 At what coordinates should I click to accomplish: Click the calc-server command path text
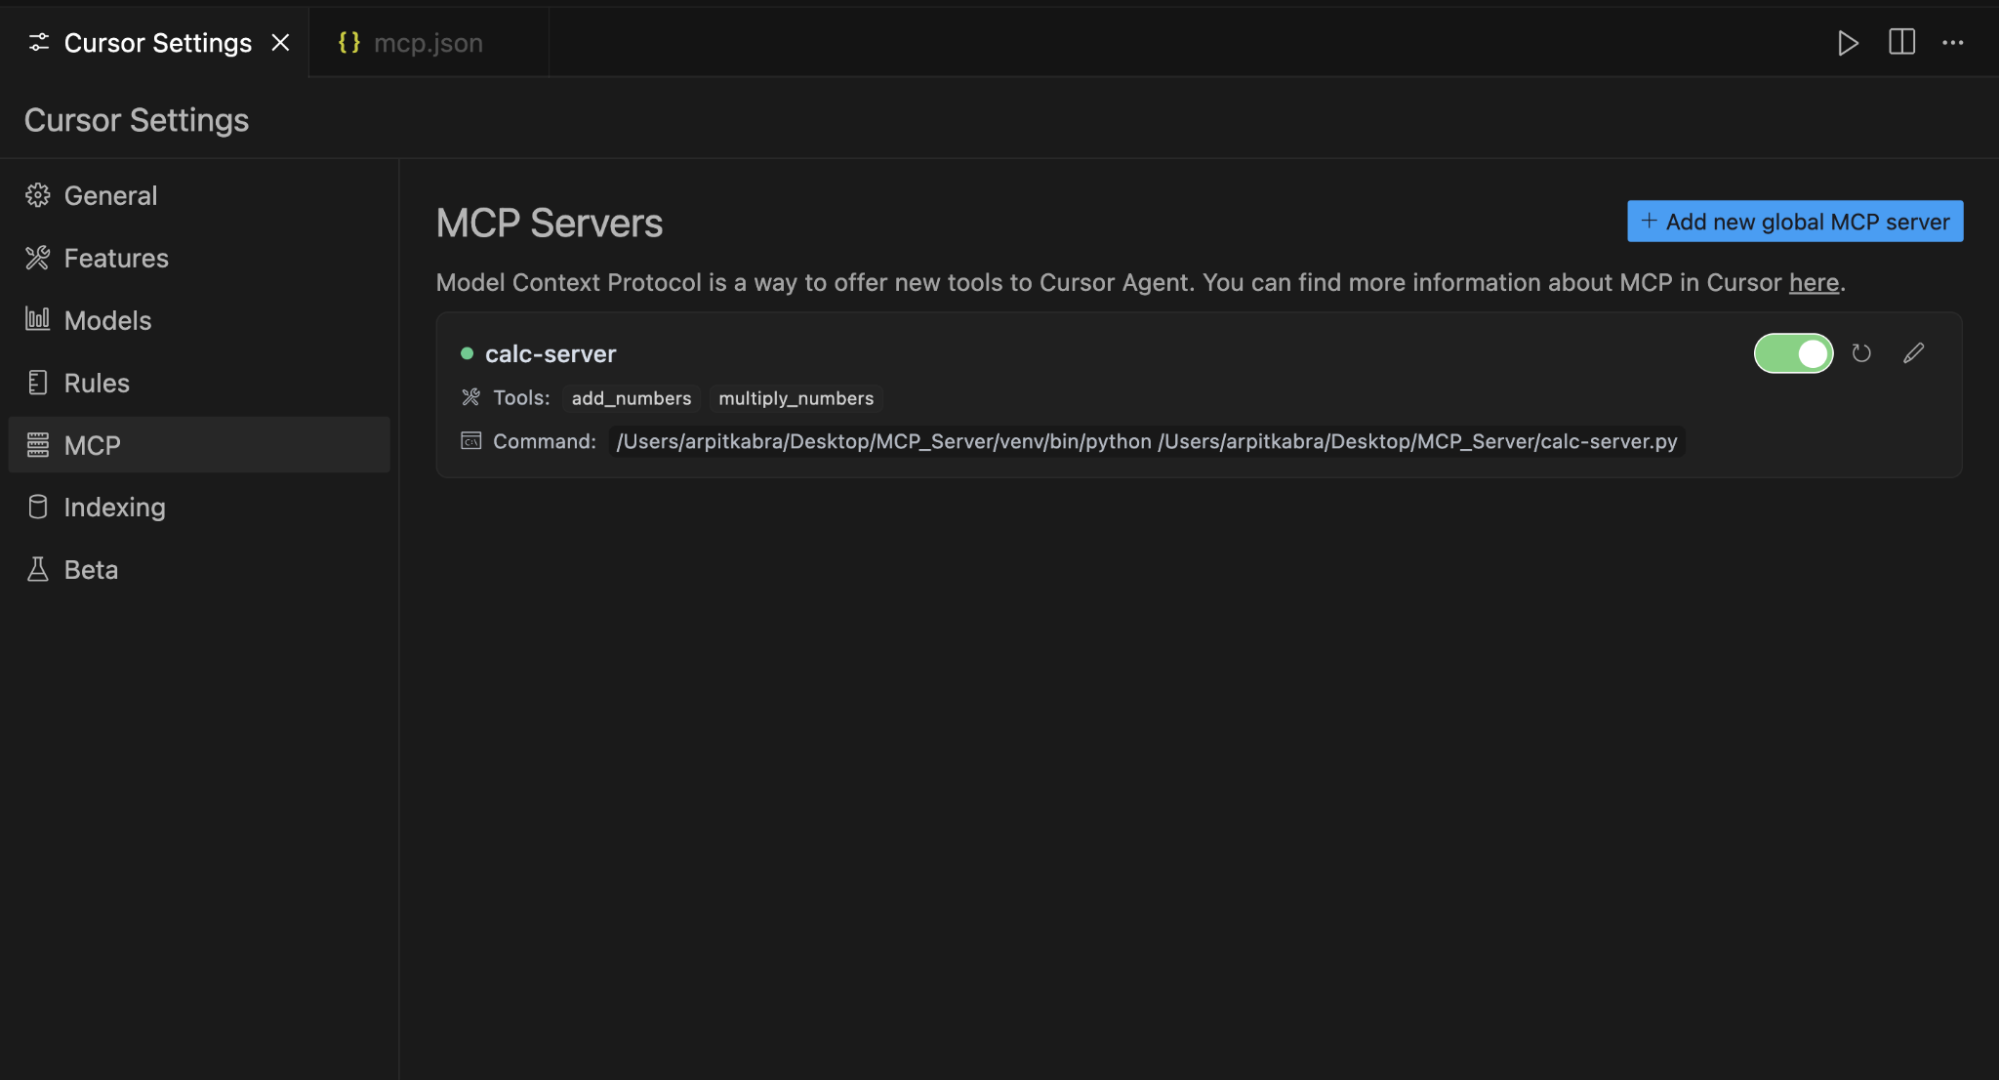[x=1146, y=441]
